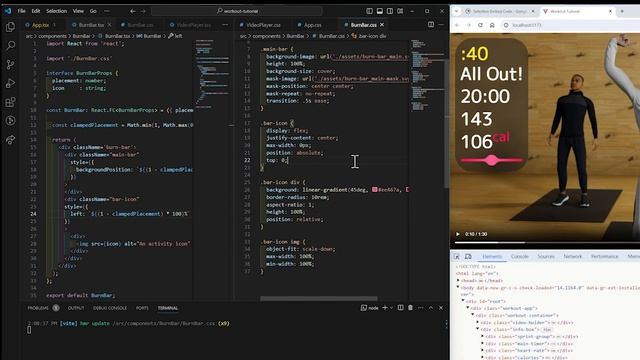Open more actions for left editor group
This screenshot has width=640, height=360.
click(x=225, y=25)
